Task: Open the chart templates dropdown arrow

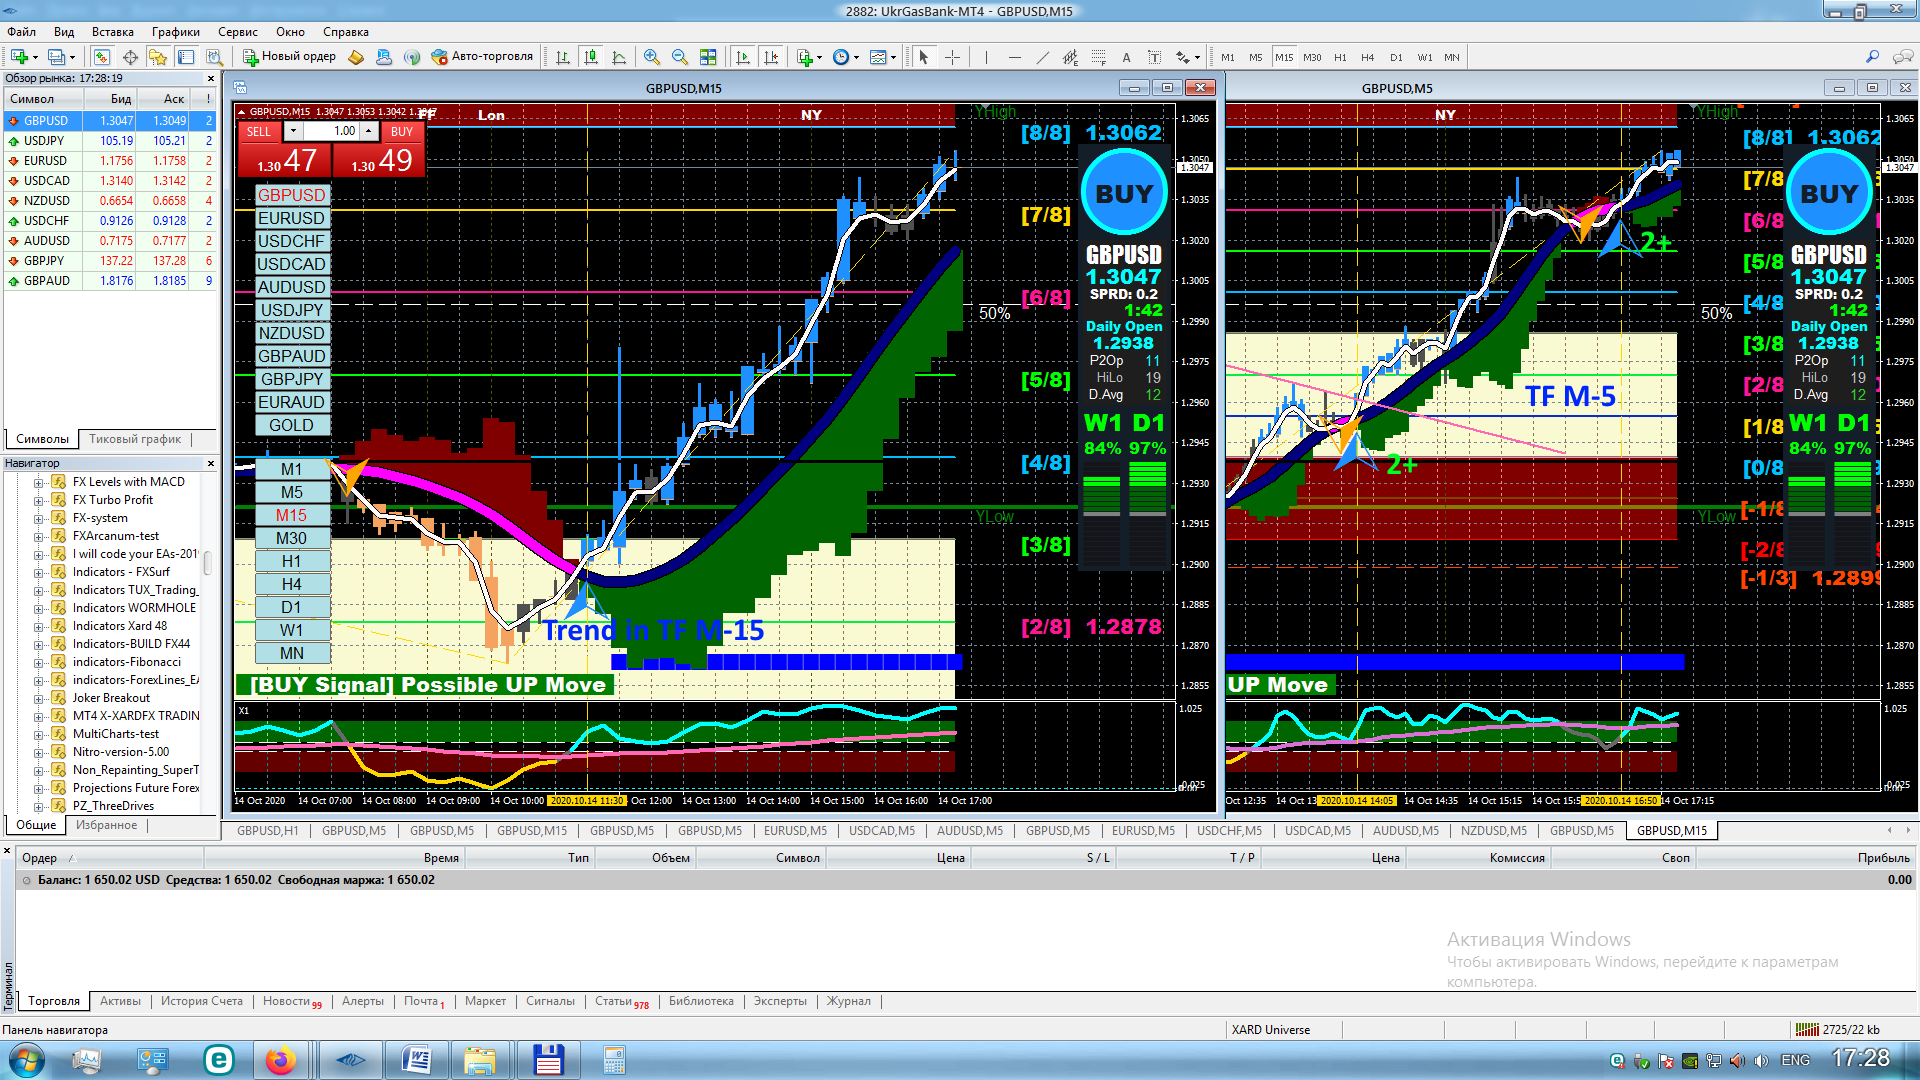Action: tap(893, 57)
